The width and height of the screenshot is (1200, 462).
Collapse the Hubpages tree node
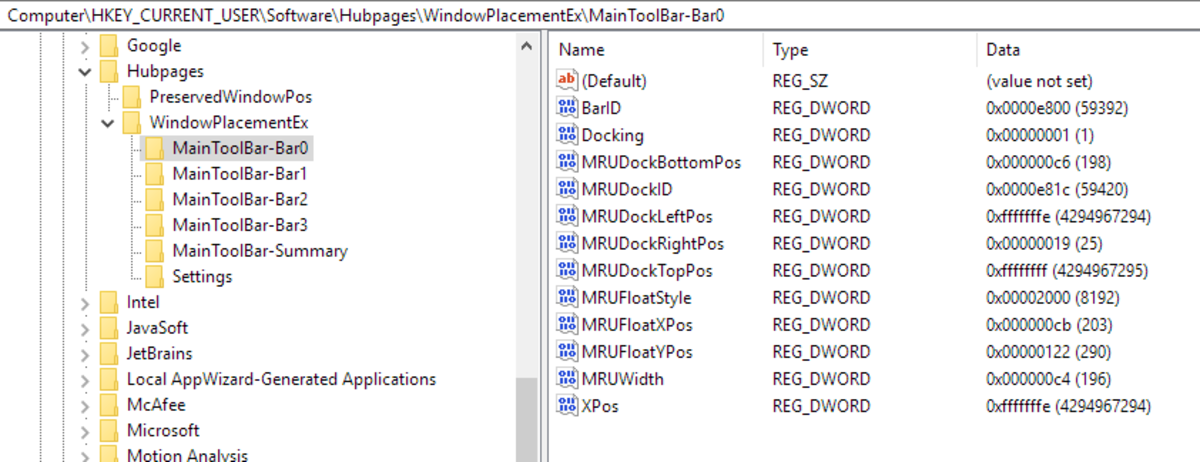[x=83, y=71]
